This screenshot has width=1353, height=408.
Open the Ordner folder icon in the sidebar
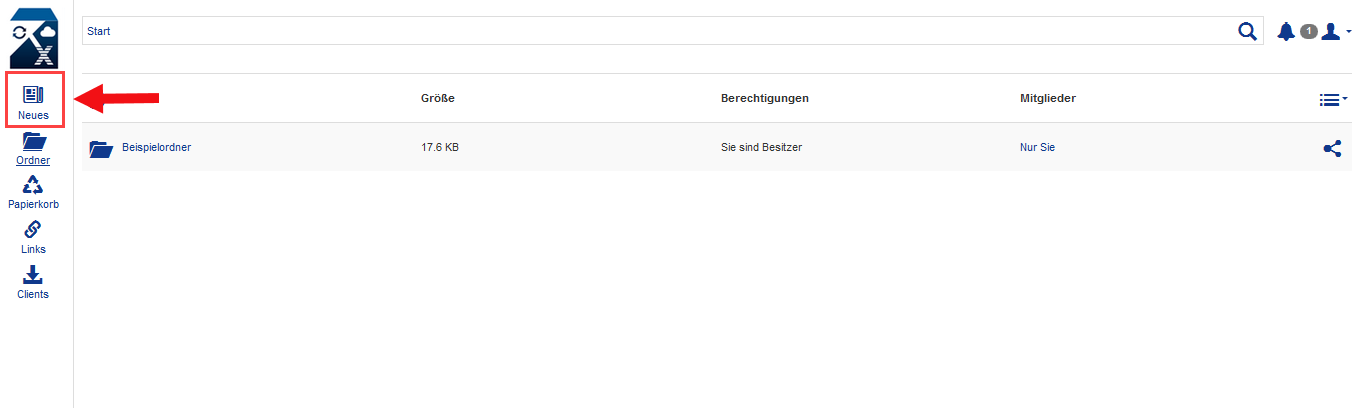(34, 141)
